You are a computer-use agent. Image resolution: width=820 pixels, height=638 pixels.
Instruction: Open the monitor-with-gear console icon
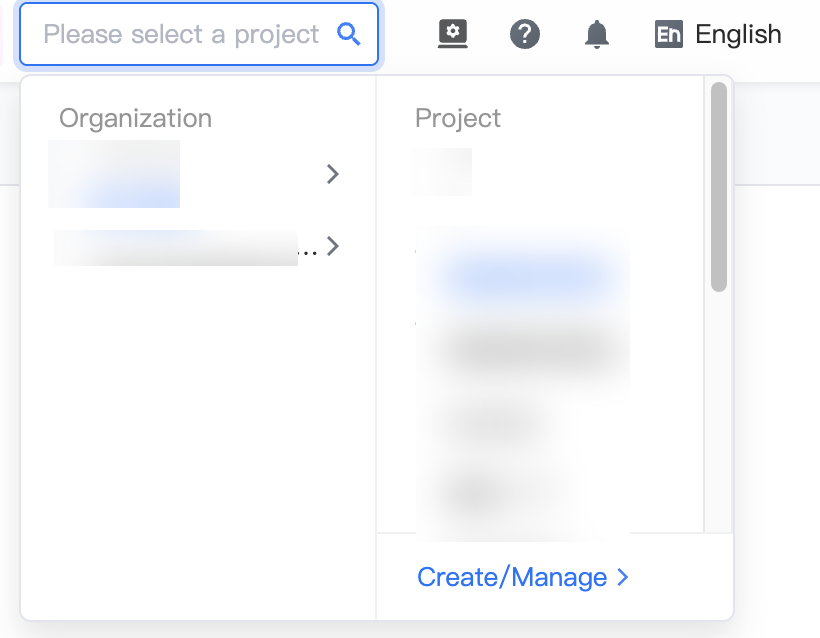point(453,35)
